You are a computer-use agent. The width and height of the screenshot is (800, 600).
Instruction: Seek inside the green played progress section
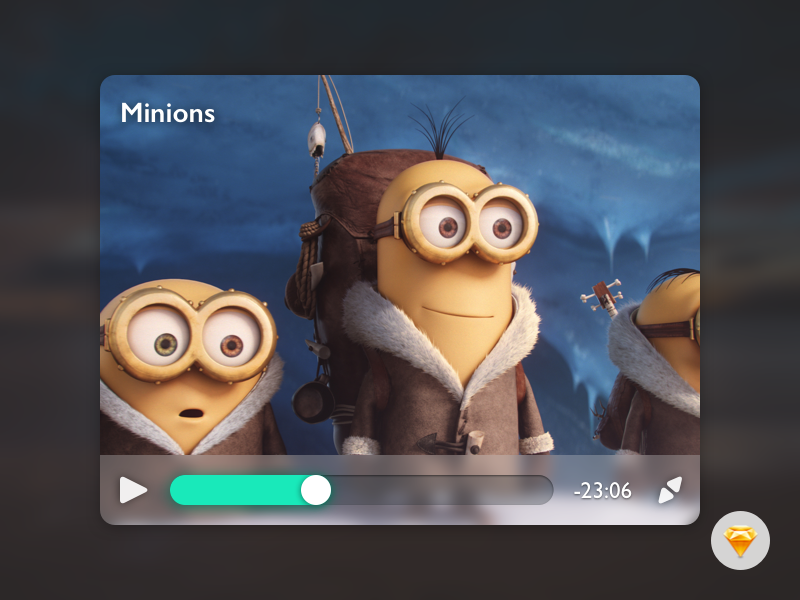[x=238, y=490]
